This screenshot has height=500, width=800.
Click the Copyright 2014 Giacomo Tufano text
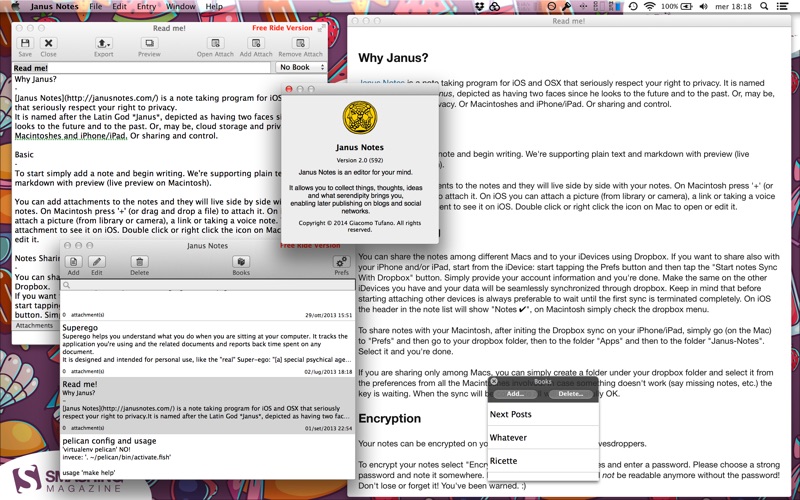(x=360, y=226)
